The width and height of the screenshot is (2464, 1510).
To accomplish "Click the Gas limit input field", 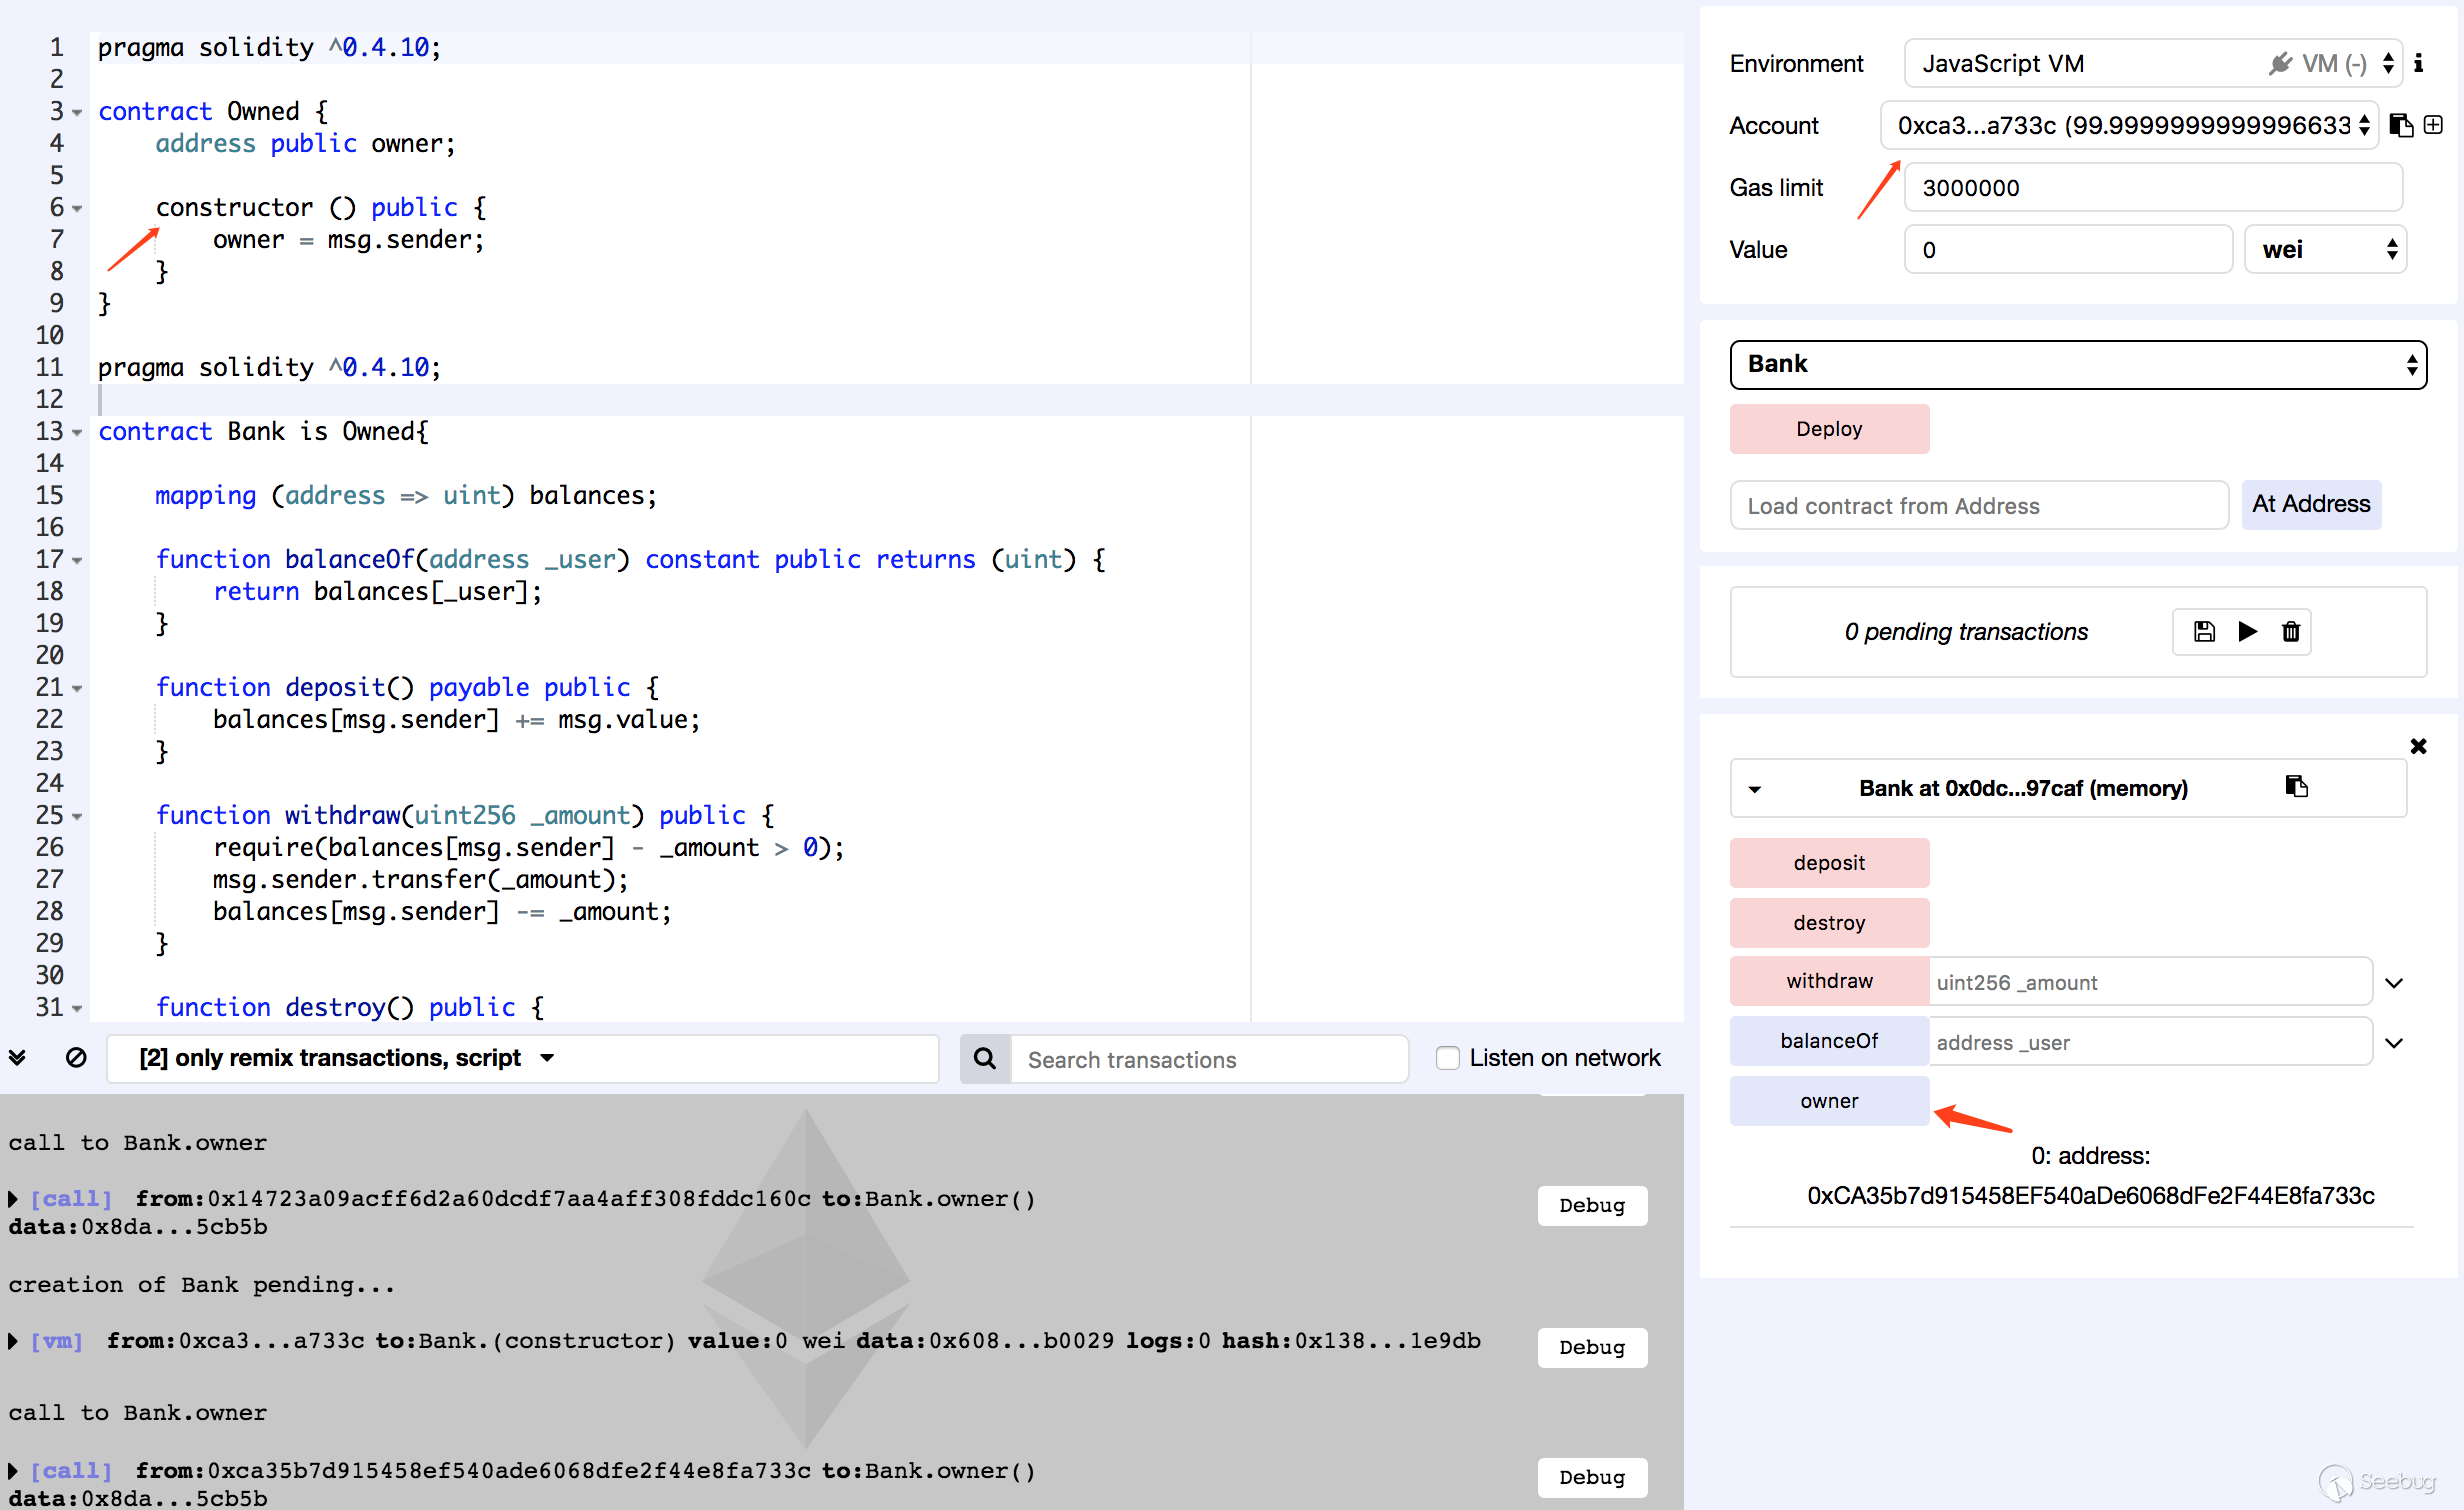I will pos(2152,188).
